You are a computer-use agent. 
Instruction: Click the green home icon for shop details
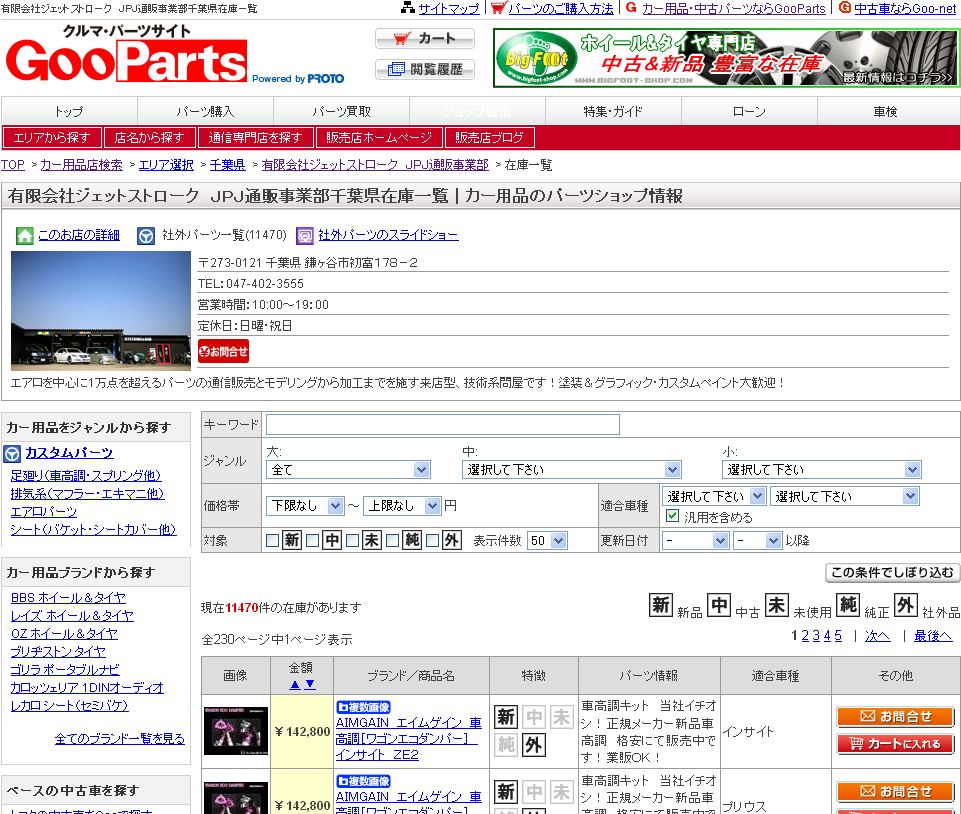click(25, 235)
